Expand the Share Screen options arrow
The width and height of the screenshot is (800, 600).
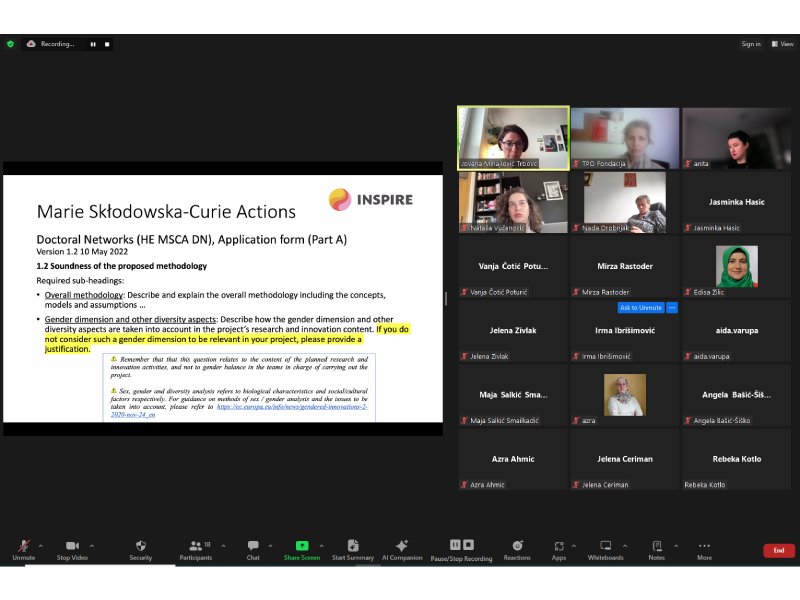coord(323,546)
